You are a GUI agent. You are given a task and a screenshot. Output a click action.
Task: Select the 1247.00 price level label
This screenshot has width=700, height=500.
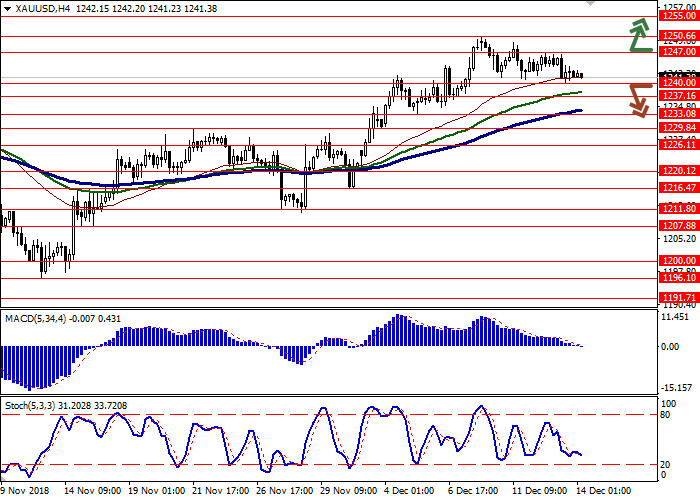(678, 51)
